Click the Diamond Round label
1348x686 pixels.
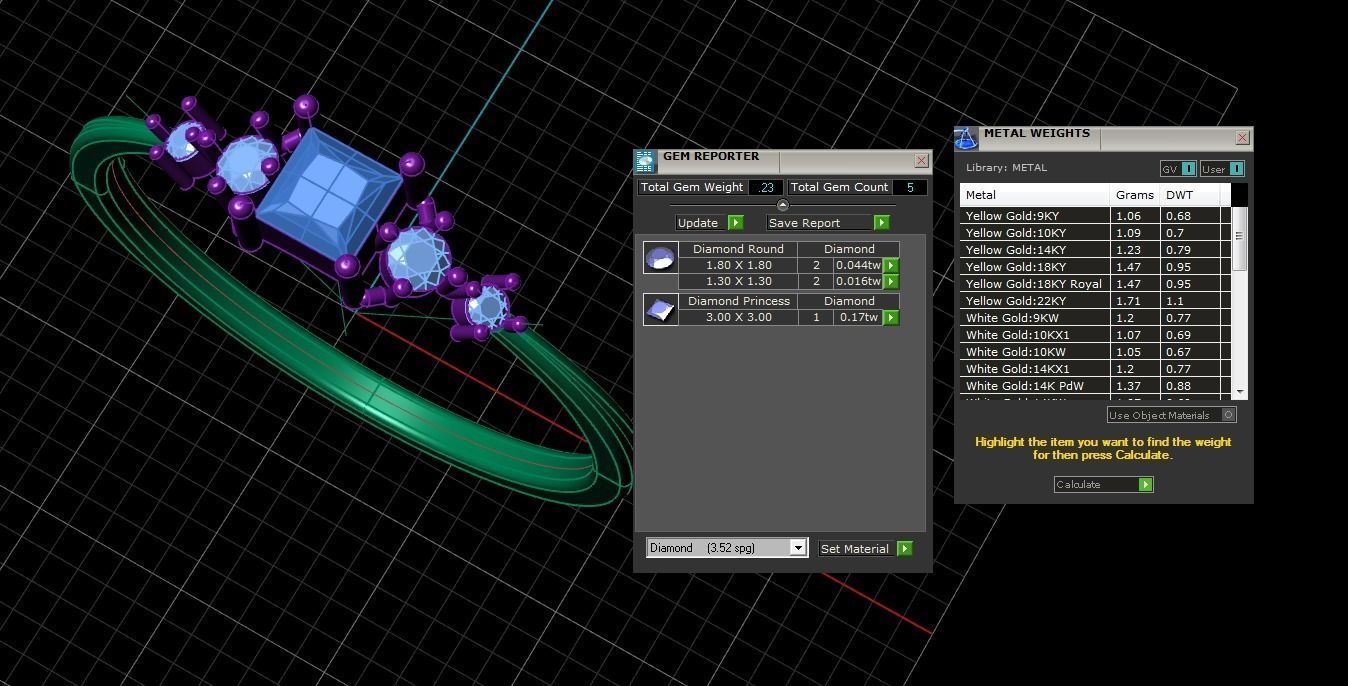738,249
